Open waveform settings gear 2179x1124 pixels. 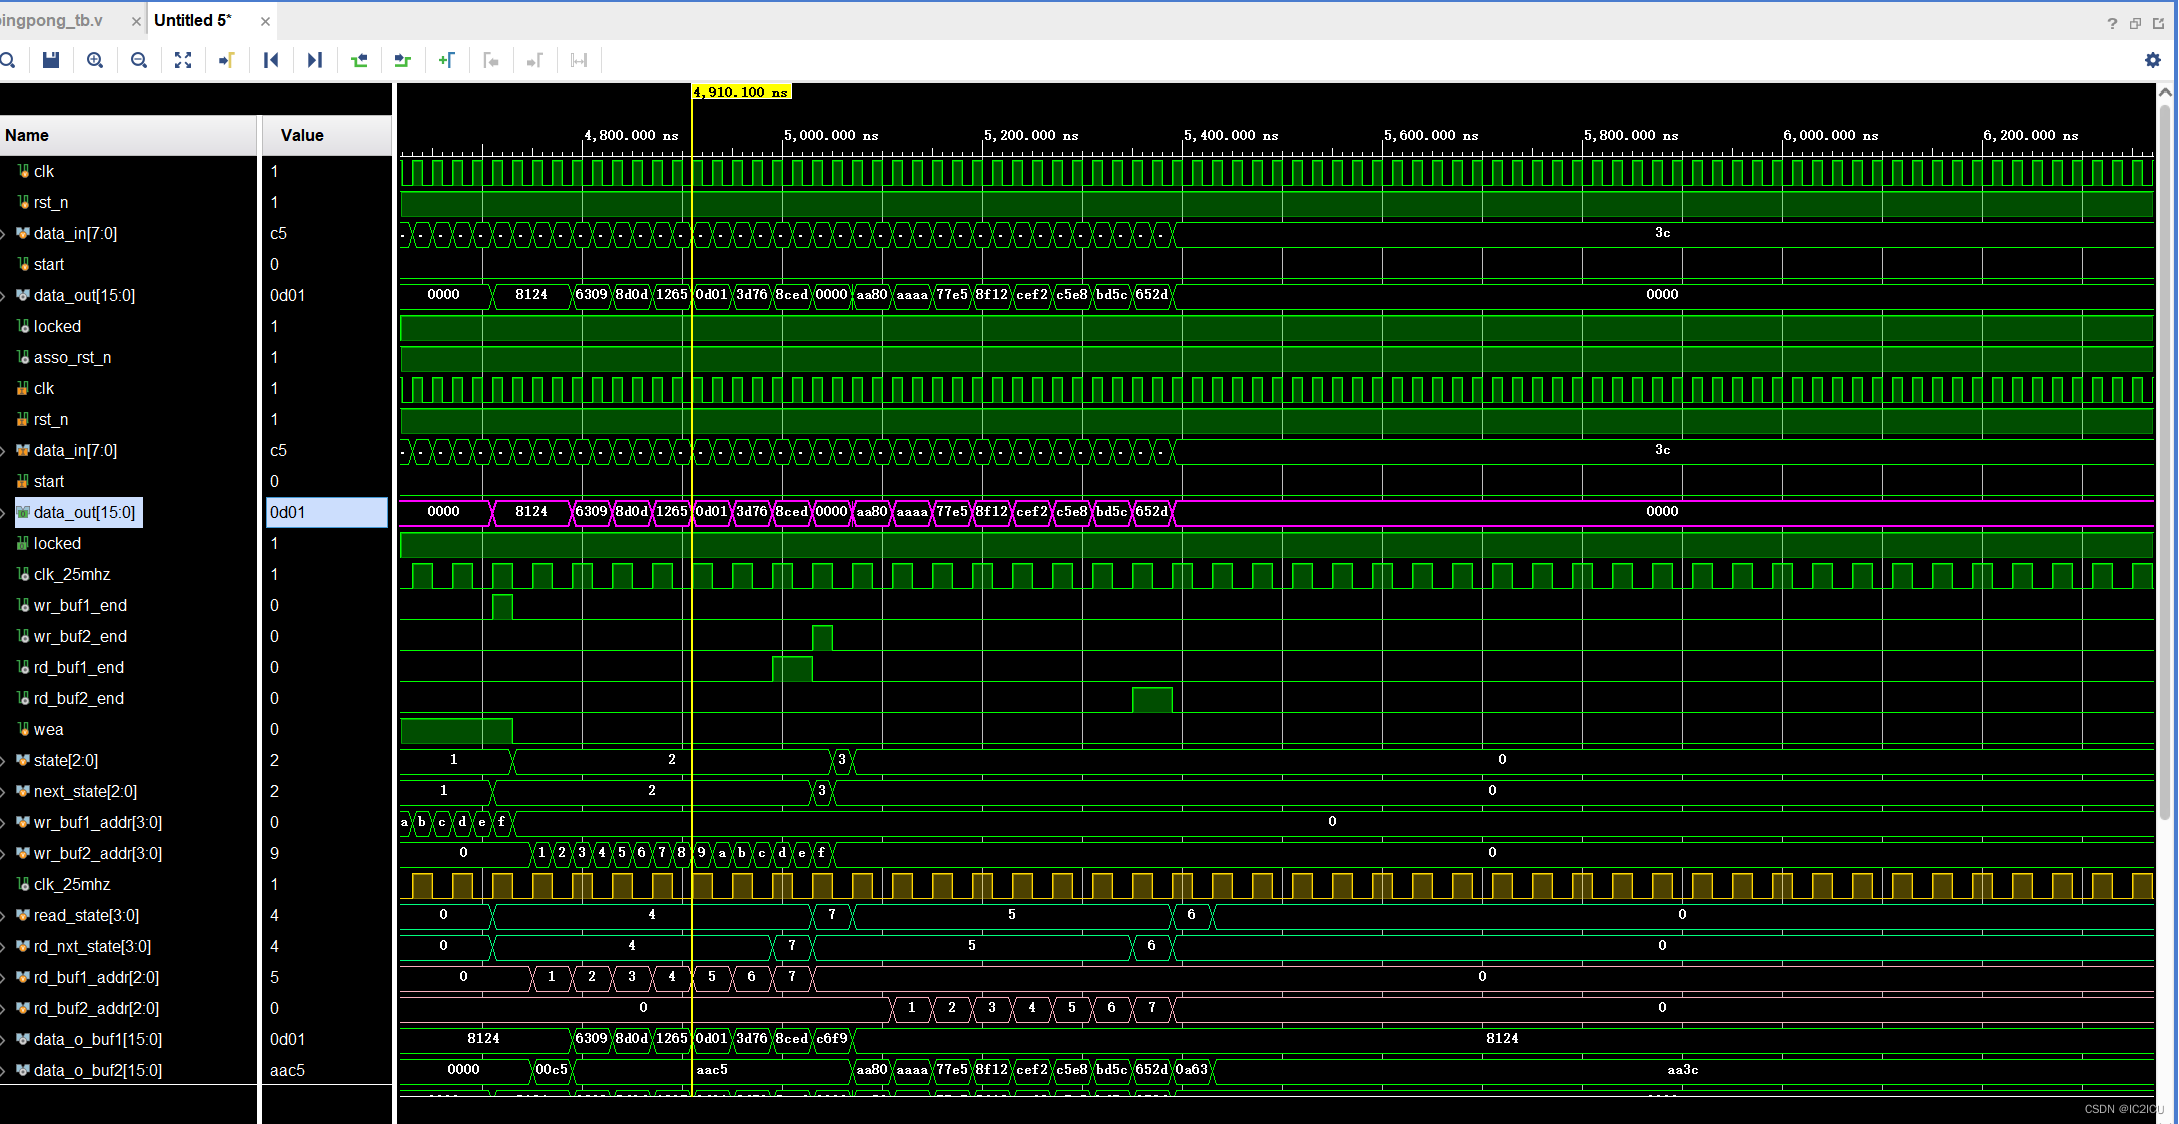[2152, 60]
